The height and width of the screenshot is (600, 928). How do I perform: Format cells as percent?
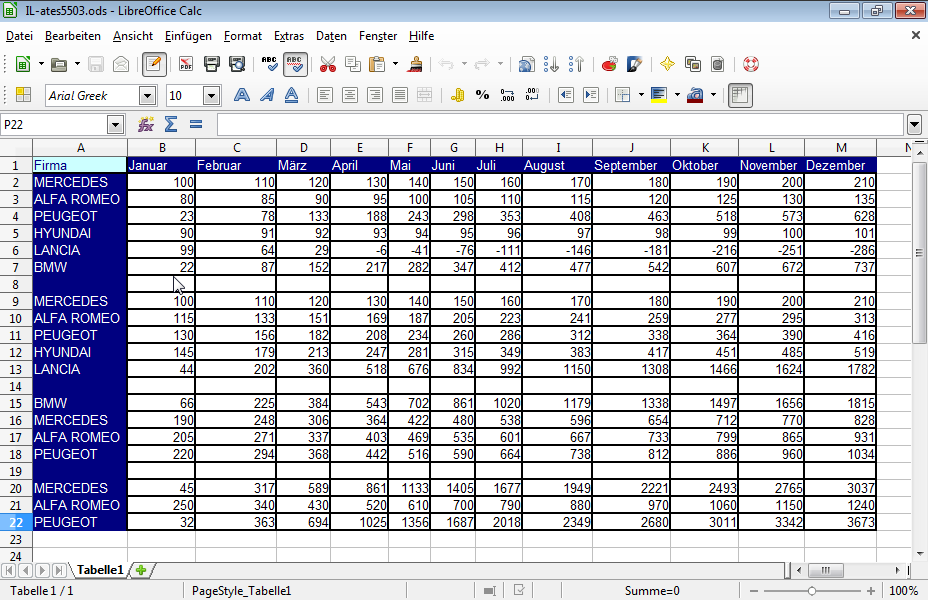[x=482, y=95]
